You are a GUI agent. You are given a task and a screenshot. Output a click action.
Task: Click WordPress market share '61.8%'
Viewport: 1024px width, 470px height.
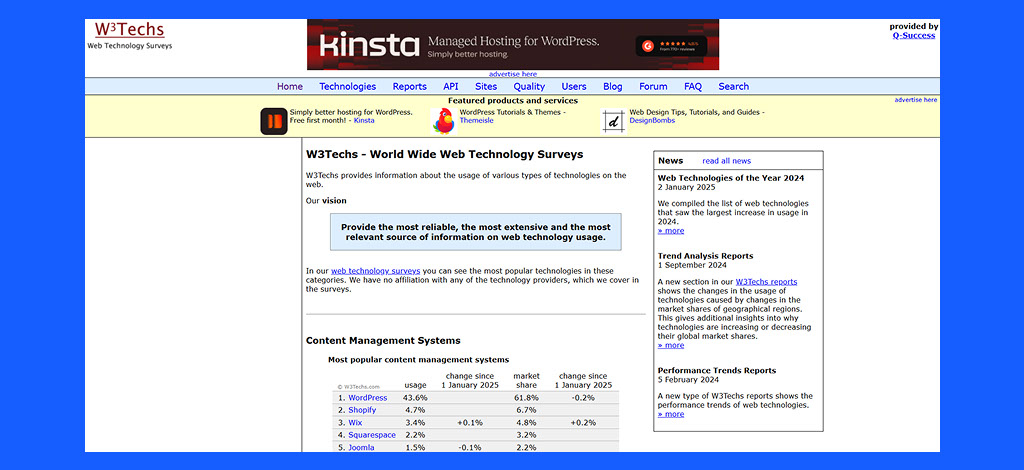(526, 398)
